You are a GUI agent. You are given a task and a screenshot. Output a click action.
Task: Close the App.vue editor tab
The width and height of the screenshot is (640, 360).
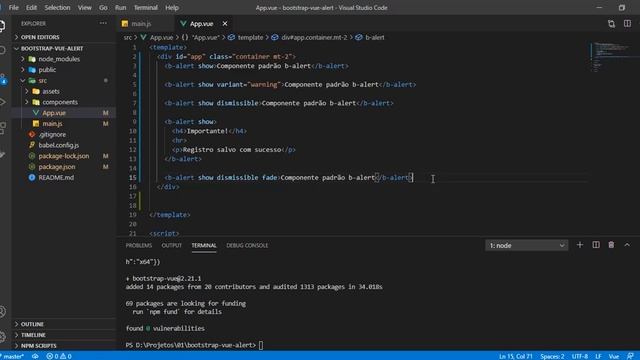pyautogui.click(x=225, y=24)
